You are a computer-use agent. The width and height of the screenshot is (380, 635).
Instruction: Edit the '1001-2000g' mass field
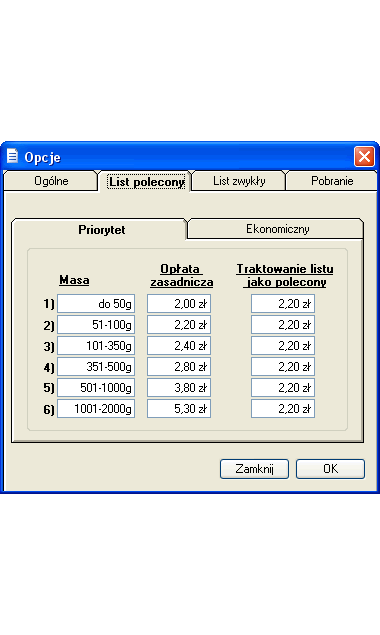click(96, 409)
